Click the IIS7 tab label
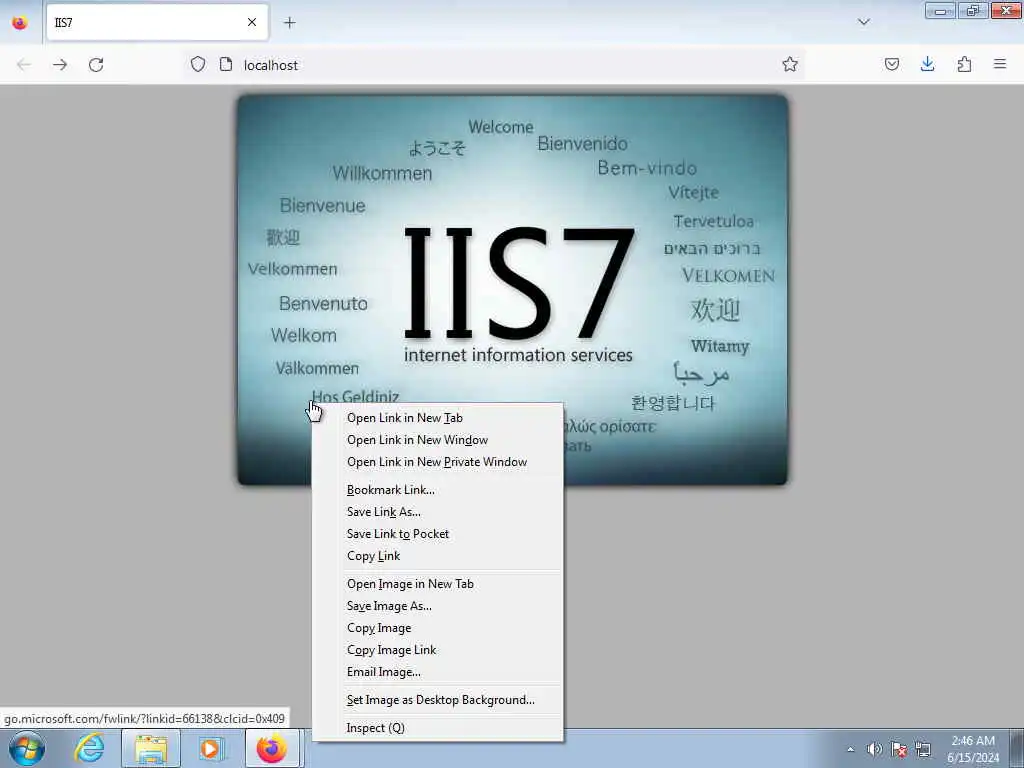 [x=64, y=23]
